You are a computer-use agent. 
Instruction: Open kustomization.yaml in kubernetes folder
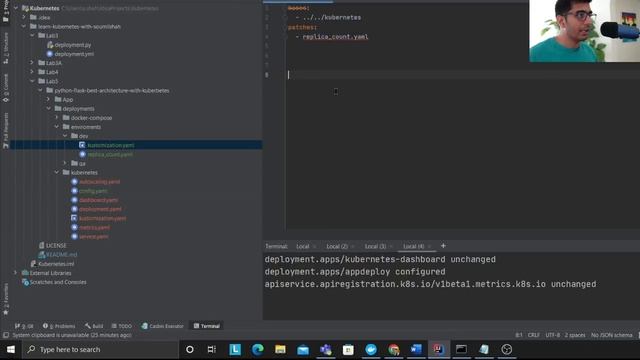point(102,218)
